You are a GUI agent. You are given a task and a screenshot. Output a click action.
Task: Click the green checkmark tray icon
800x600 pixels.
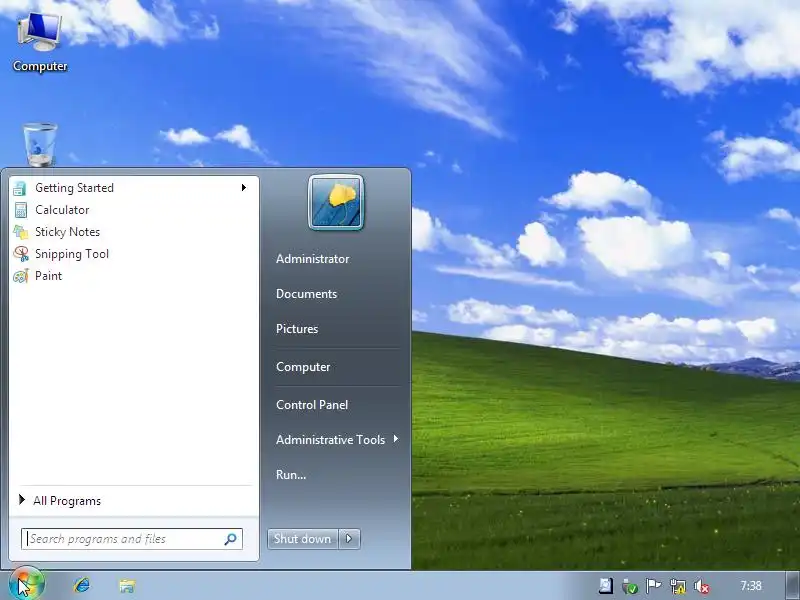click(x=630, y=586)
